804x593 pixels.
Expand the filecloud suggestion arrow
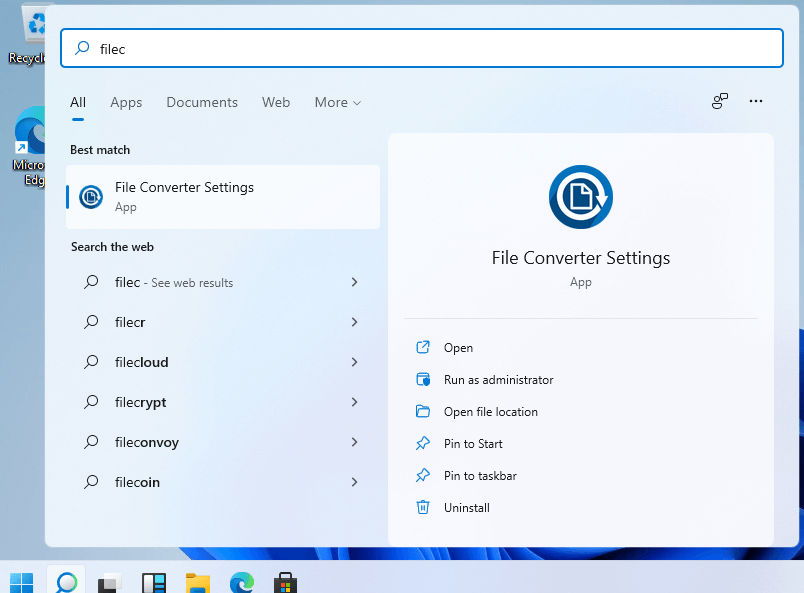[354, 362]
